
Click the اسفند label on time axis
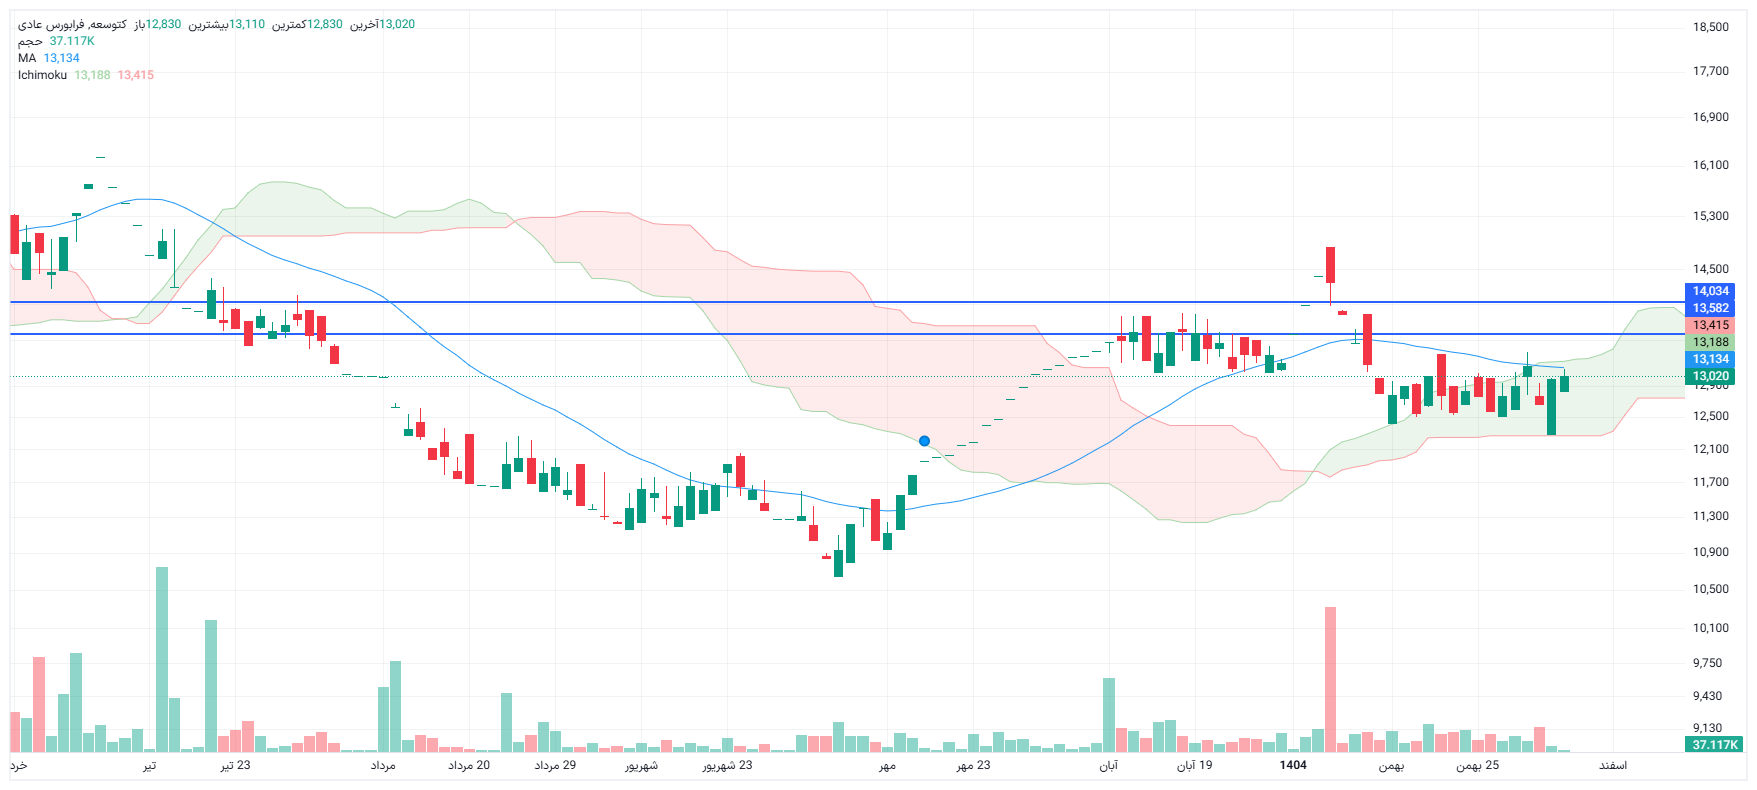tap(1612, 765)
